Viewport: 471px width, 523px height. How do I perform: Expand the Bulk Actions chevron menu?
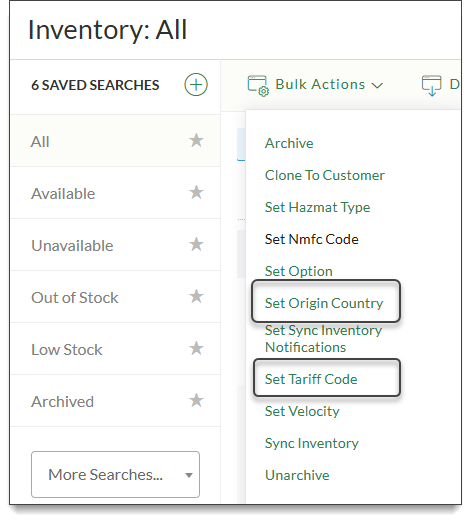[x=377, y=85]
